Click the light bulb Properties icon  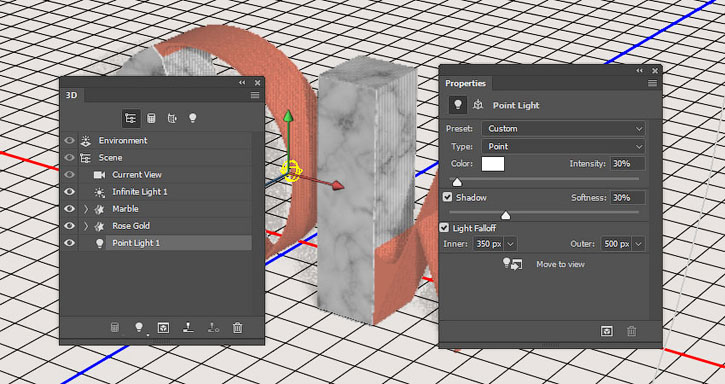point(458,105)
